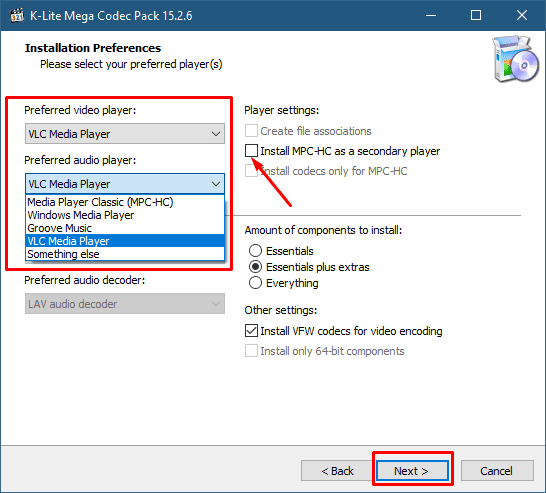The image size is (546, 493).
Task: Click the codec pack box and disc icon
Action: pos(516,59)
